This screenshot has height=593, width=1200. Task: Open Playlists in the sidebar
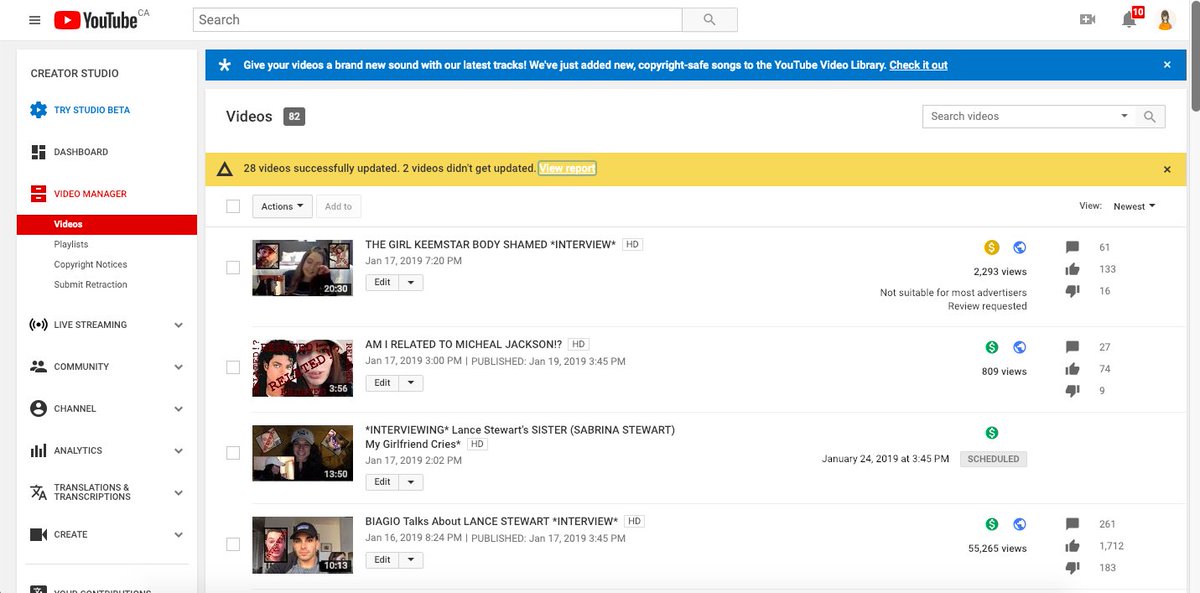(71, 244)
